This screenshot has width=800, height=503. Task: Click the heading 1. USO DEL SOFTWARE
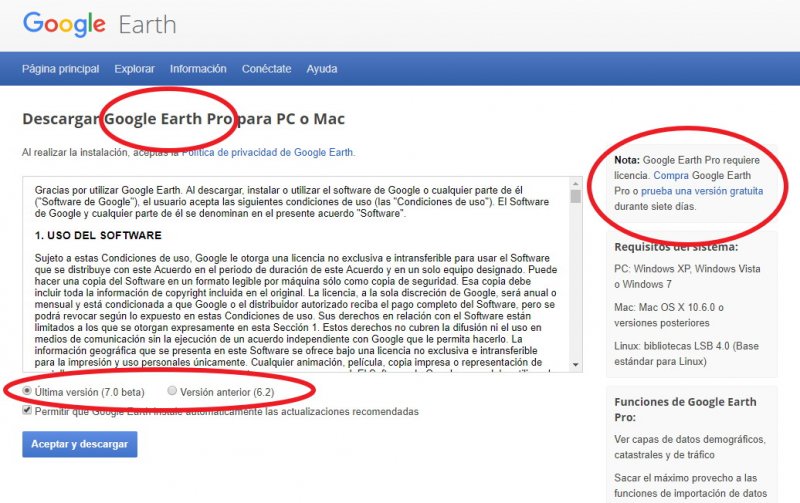point(98,235)
